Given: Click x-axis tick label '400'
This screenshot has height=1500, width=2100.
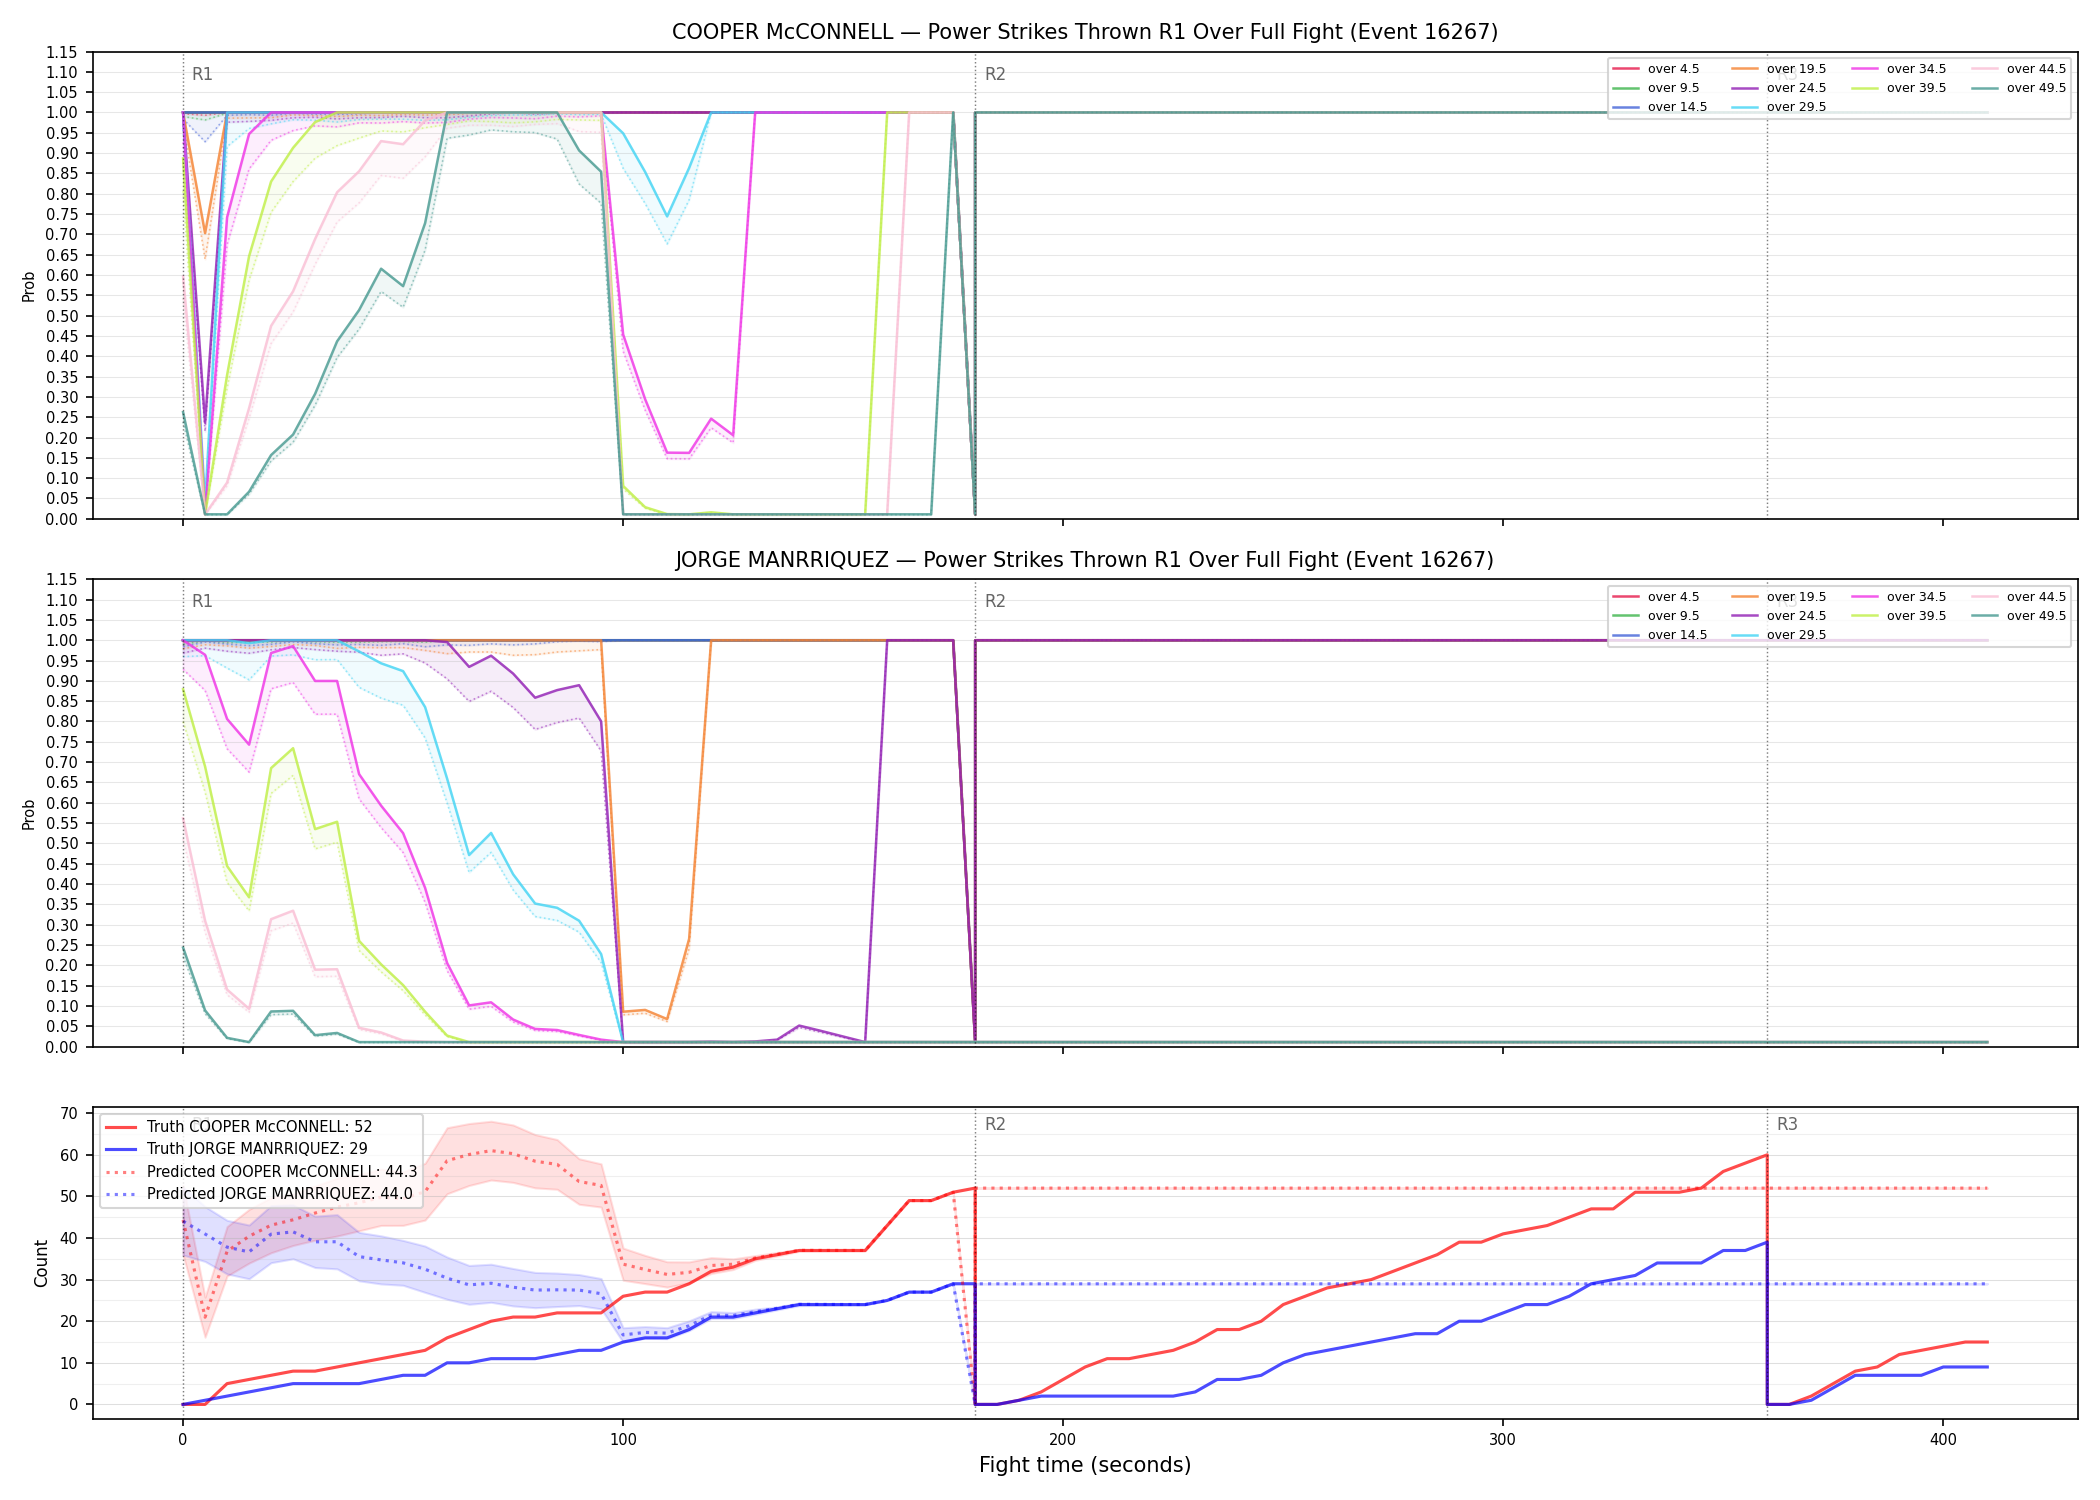Looking at the screenshot, I should [1943, 1439].
